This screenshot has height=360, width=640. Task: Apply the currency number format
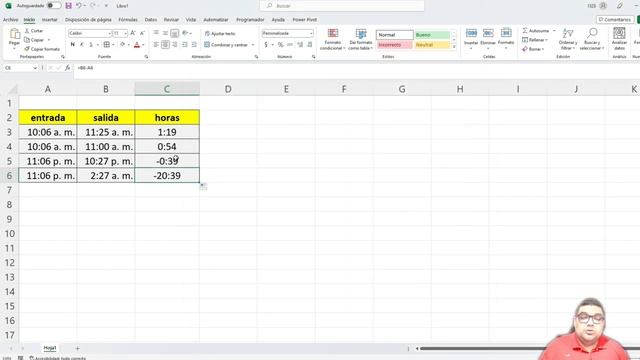266,44
